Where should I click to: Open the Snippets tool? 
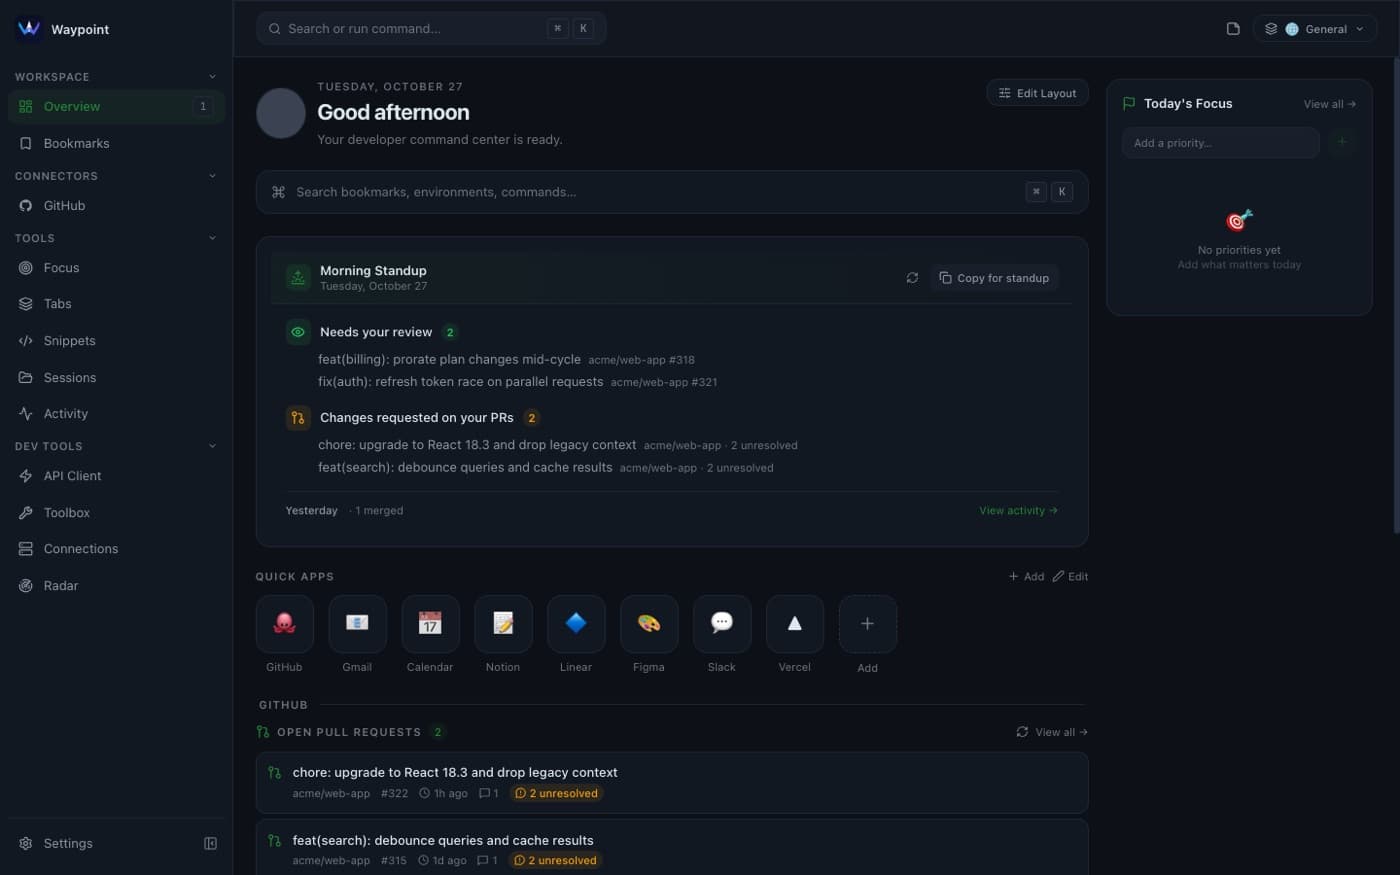pos(116,340)
